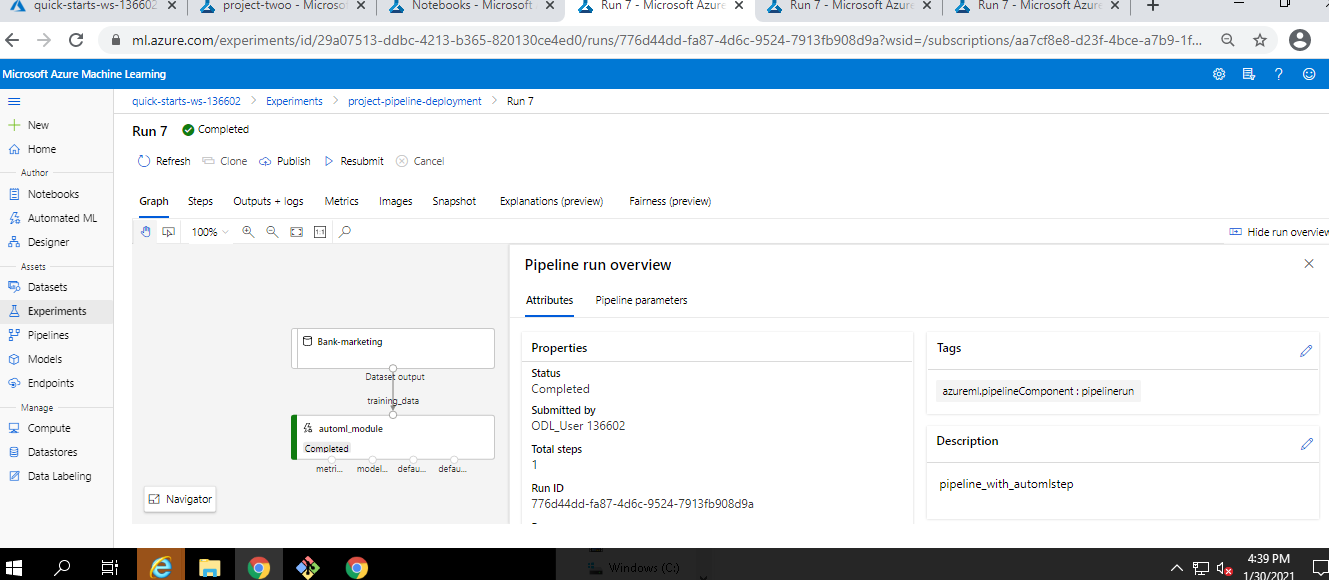
Task: Click the quick-starts-ws-136602 breadcrumb
Action: point(186,101)
